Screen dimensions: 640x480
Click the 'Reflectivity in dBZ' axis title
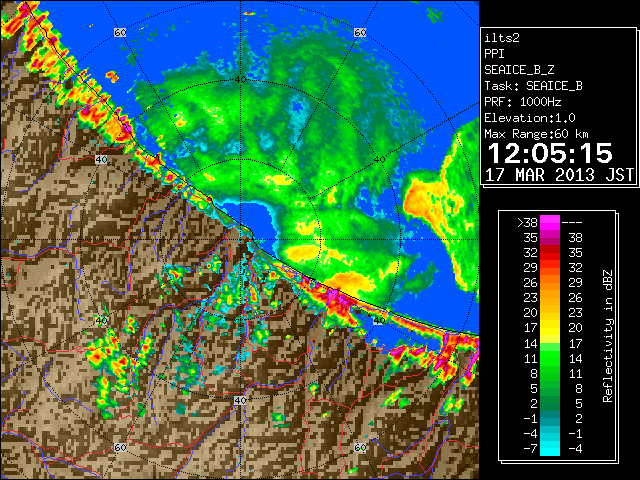[607, 336]
